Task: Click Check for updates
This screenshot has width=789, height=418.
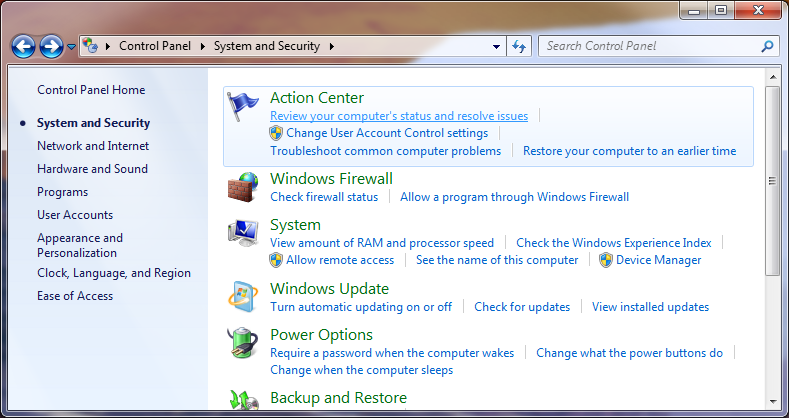Action: tap(522, 307)
